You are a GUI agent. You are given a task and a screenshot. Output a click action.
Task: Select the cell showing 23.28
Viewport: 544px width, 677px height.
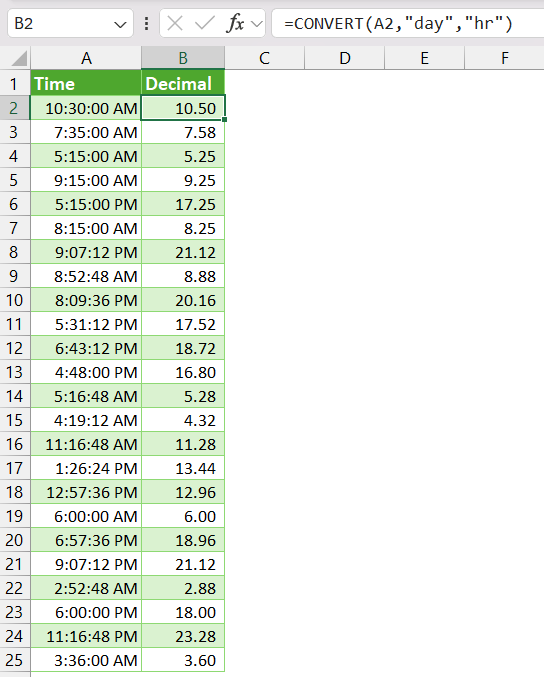(183, 636)
